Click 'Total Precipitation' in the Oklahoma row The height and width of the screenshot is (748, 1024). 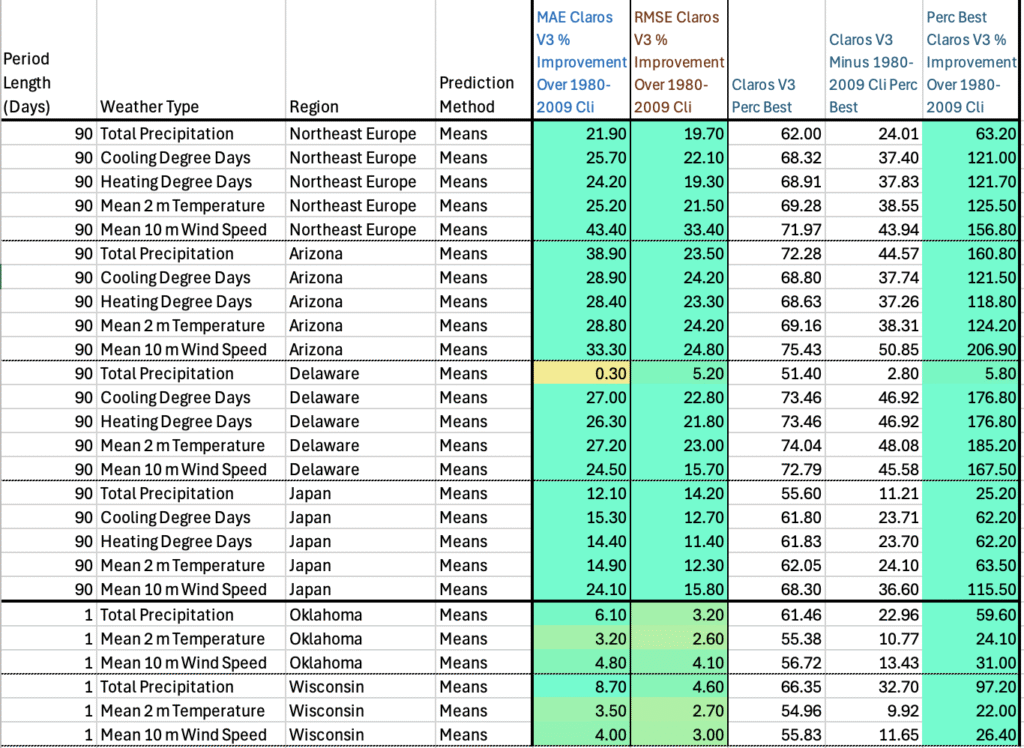point(167,615)
